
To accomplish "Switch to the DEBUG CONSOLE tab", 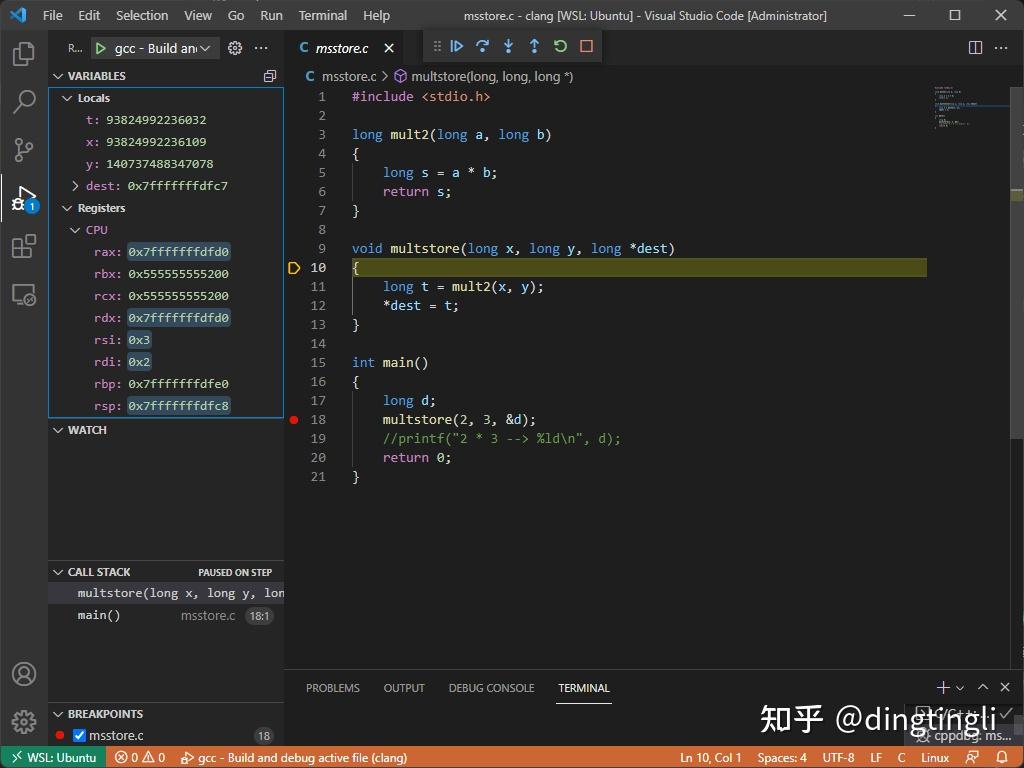I will point(491,688).
